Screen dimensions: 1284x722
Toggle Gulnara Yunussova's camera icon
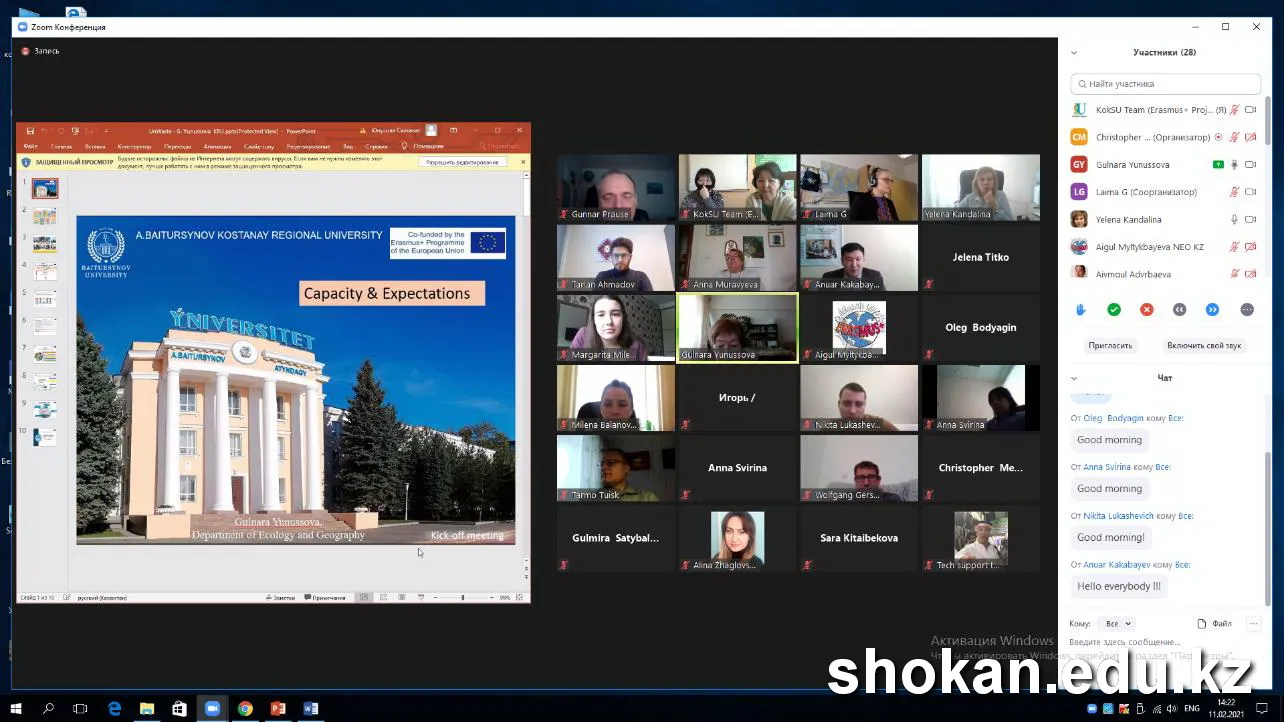click(x=1250, y=165)
